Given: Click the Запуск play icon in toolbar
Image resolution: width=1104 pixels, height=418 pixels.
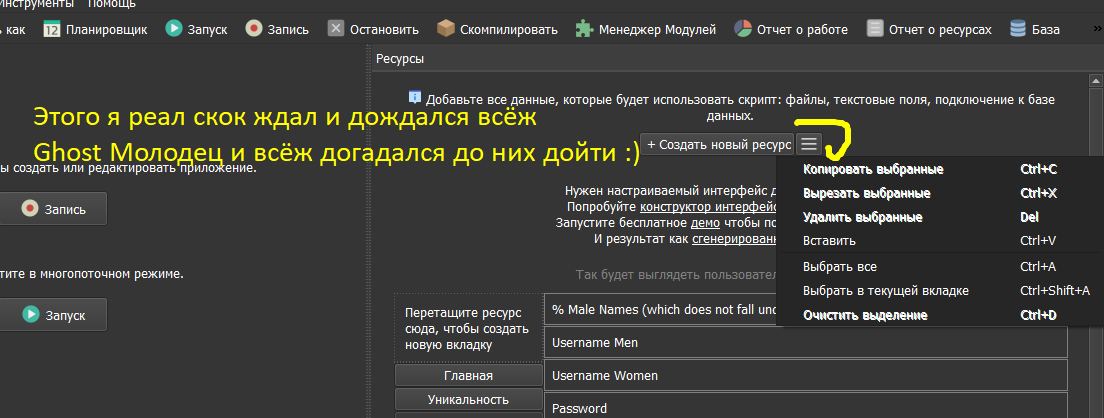Looking at the screenshot, I should pyautogui.click(x=174, y=29).
